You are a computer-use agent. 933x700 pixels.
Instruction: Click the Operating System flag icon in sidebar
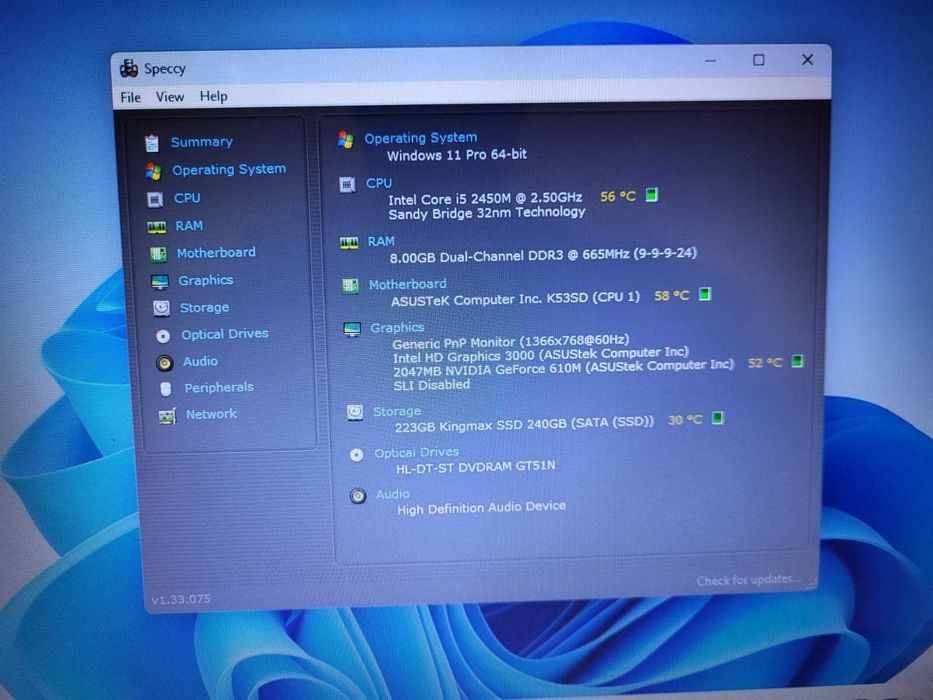[154, 171]
